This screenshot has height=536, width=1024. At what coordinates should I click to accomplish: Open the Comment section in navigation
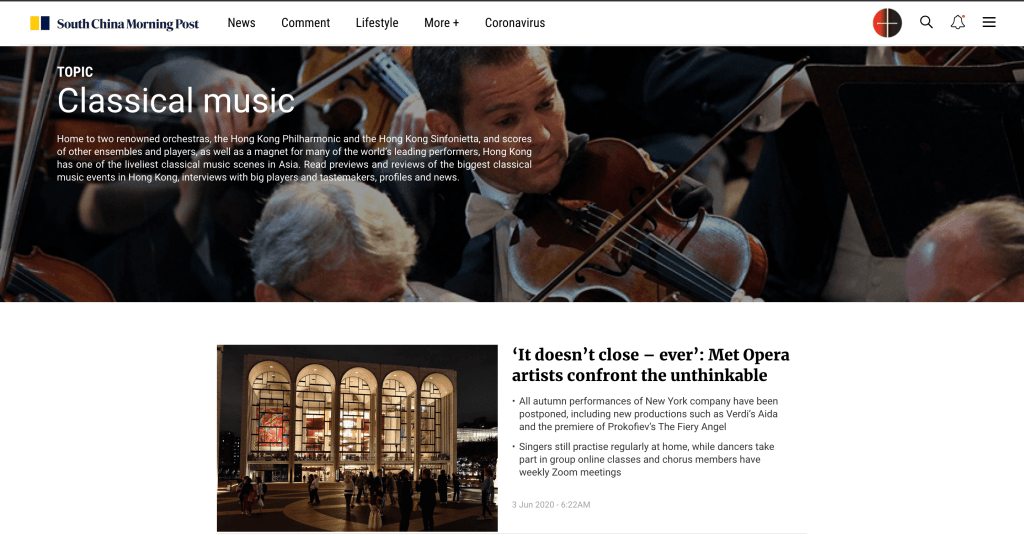coord(305,23)
